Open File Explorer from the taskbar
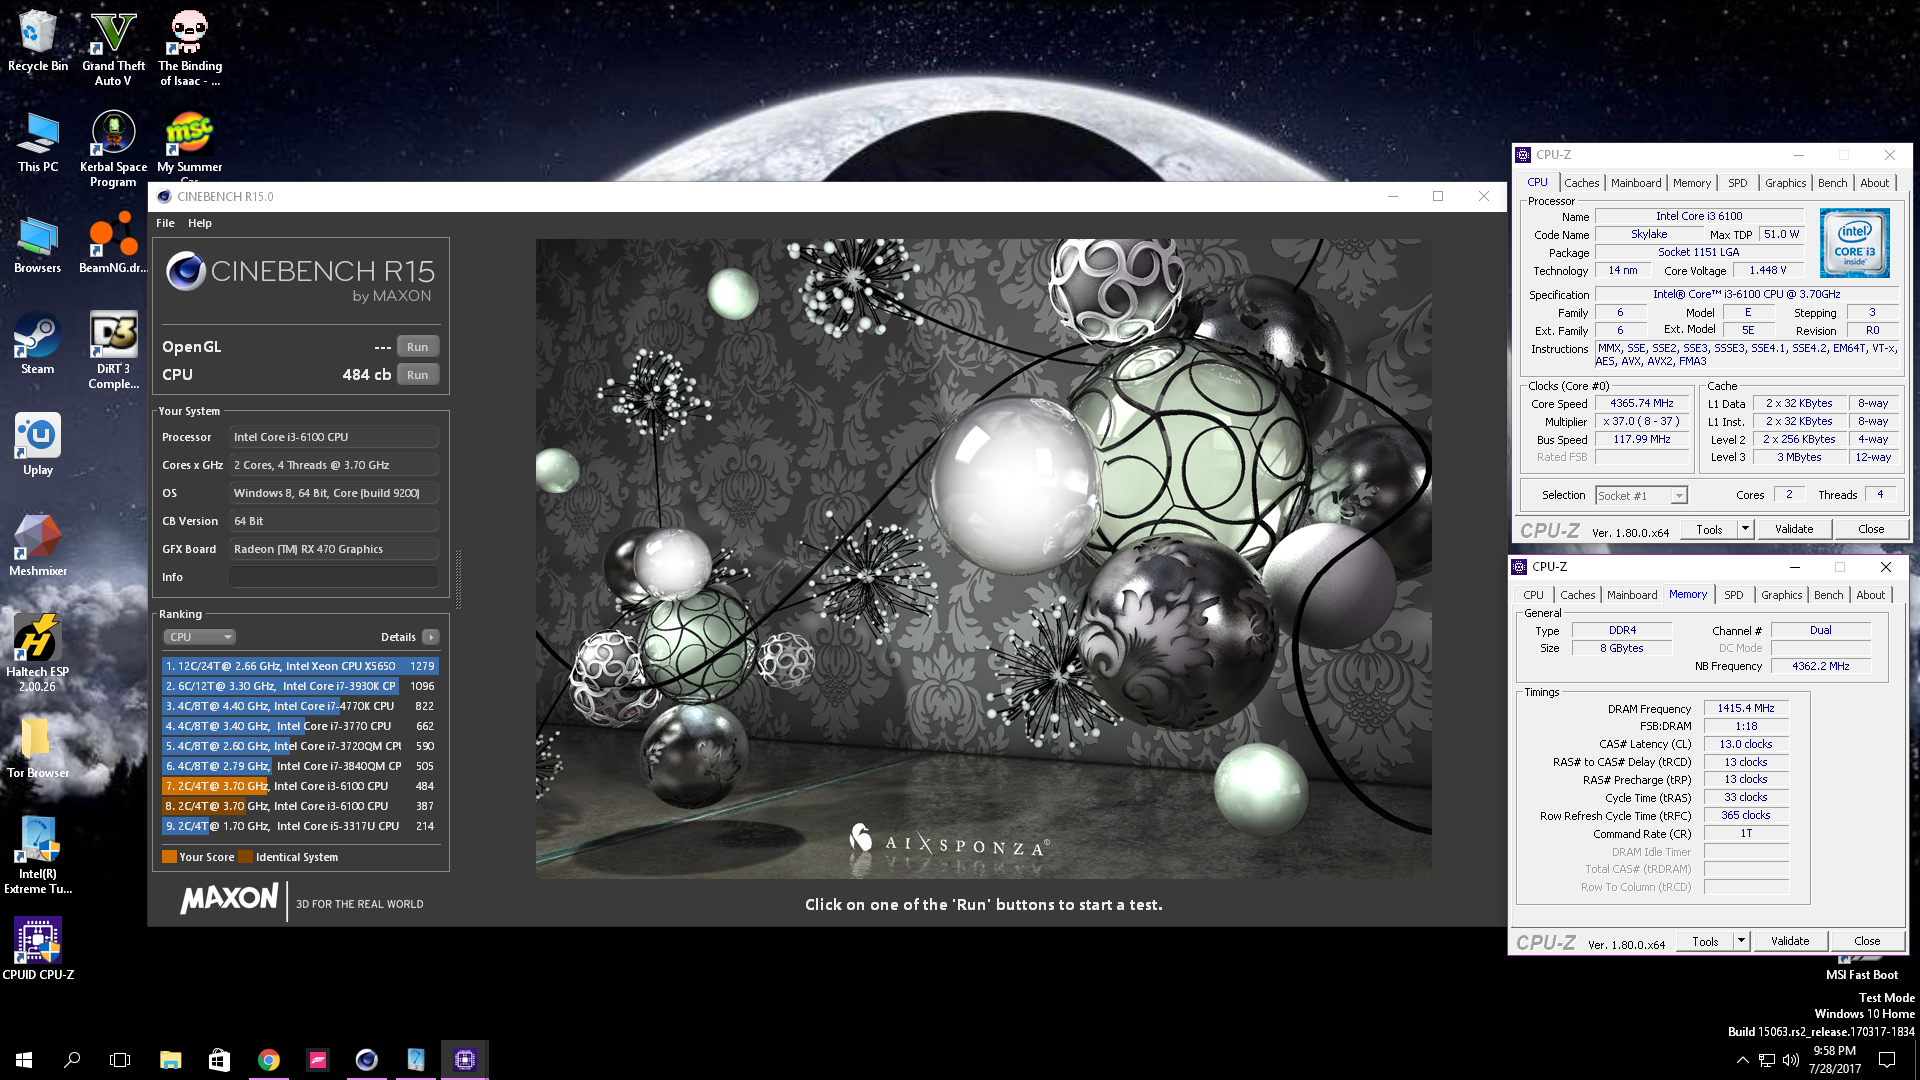 [x=170, y=1060]
